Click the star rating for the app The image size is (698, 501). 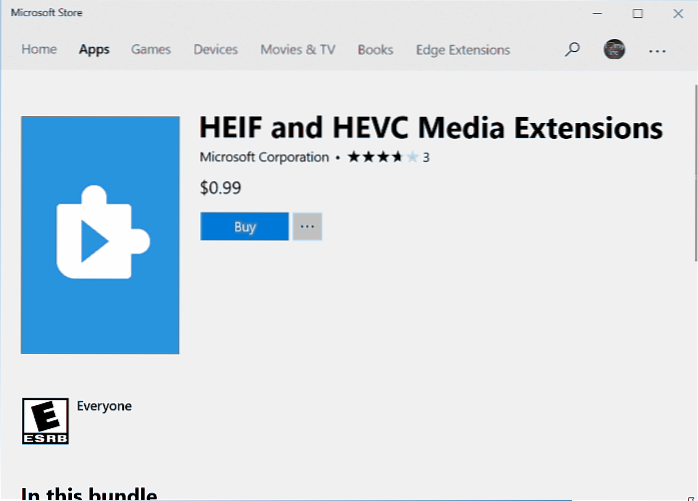381,157
